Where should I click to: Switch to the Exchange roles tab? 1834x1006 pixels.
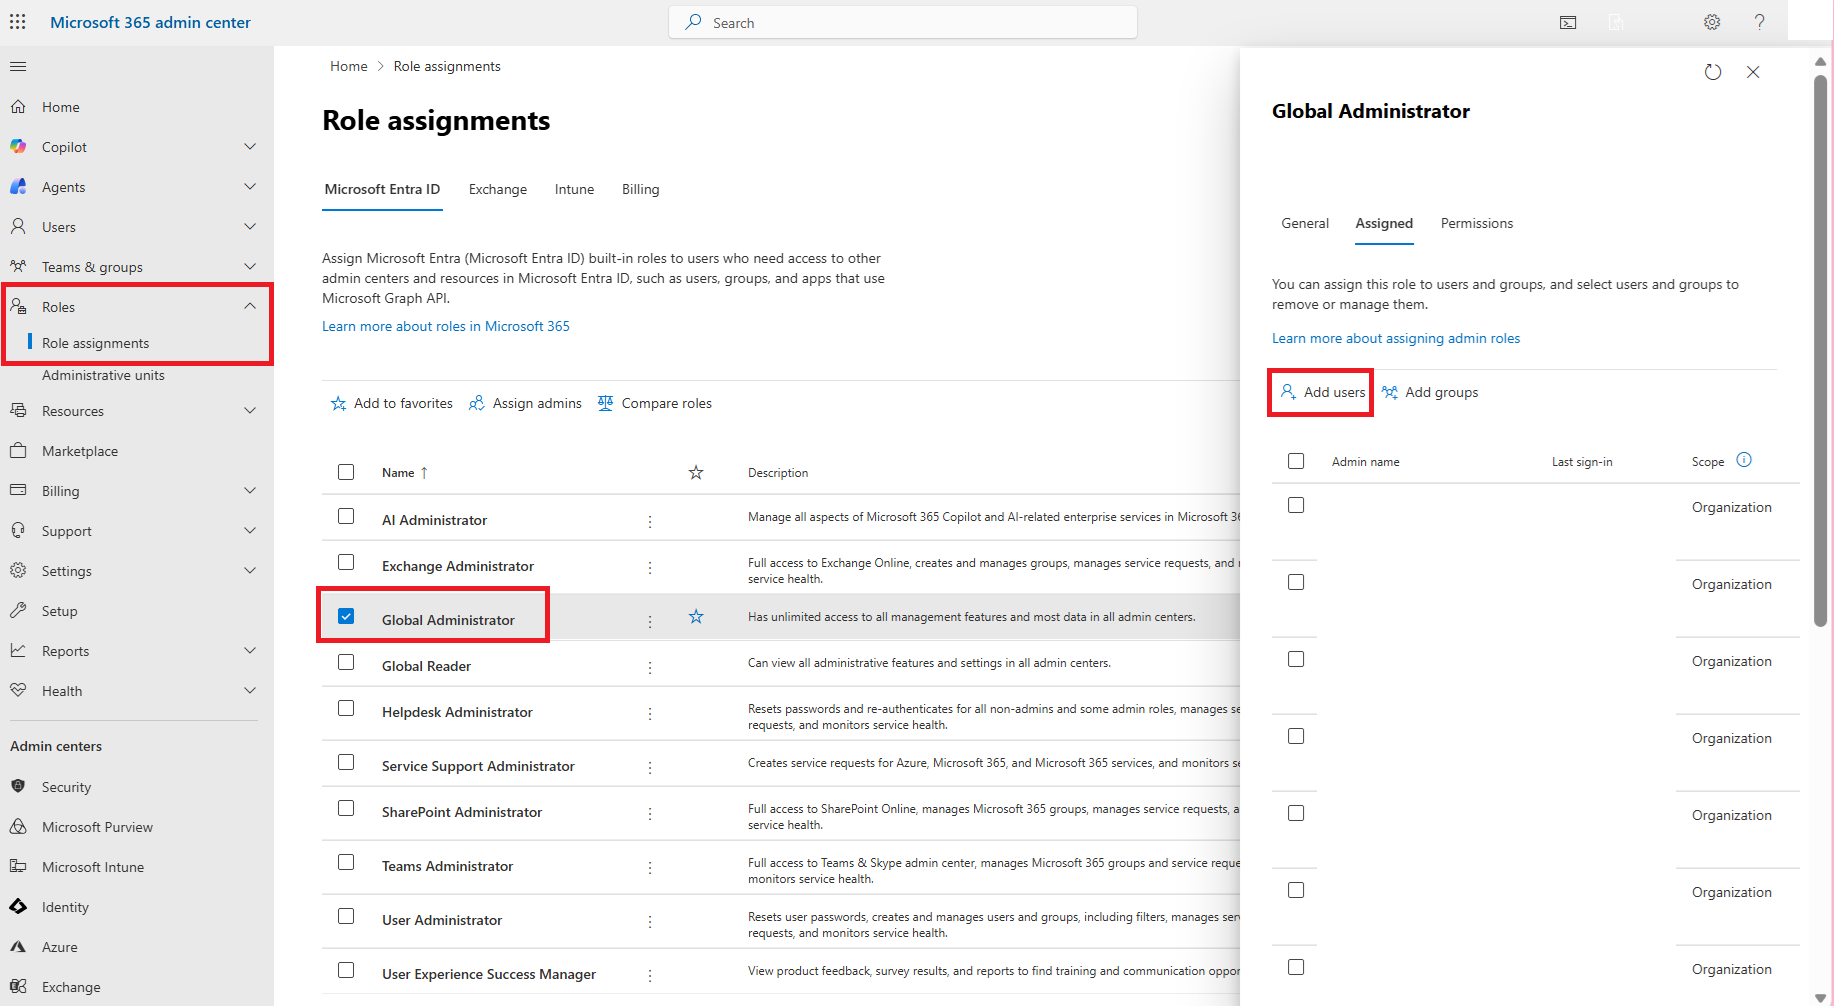click(x=498, y=189)
